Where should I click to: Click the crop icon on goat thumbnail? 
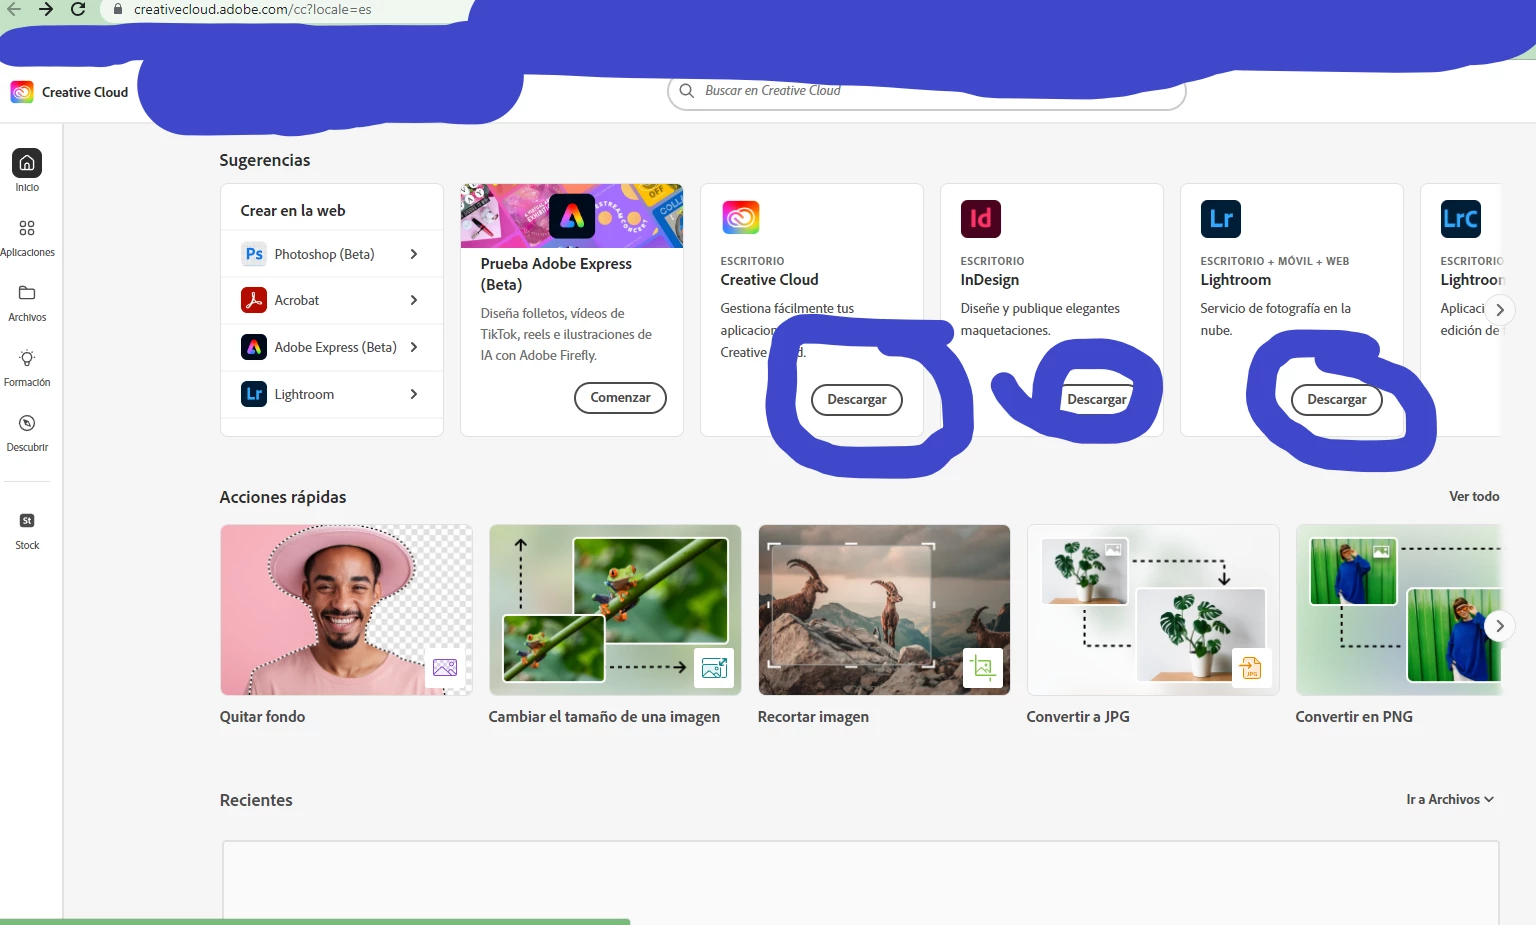983,667
